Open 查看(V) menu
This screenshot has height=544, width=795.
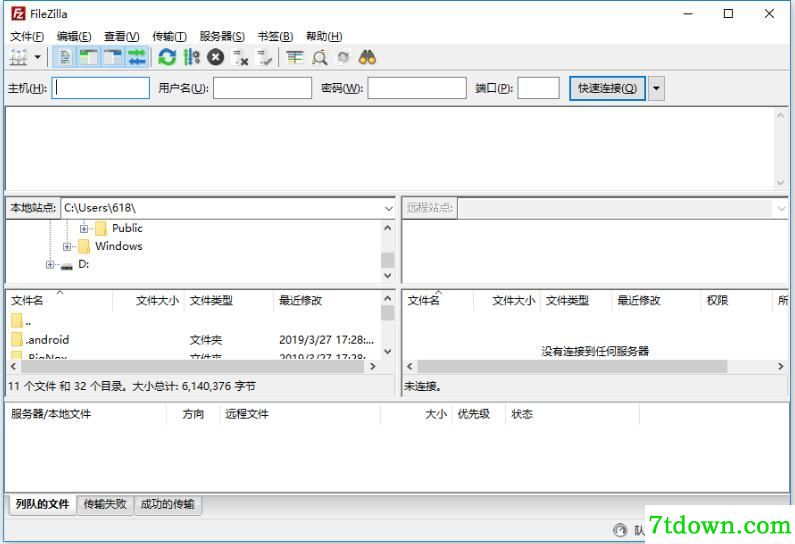point(122,37)
